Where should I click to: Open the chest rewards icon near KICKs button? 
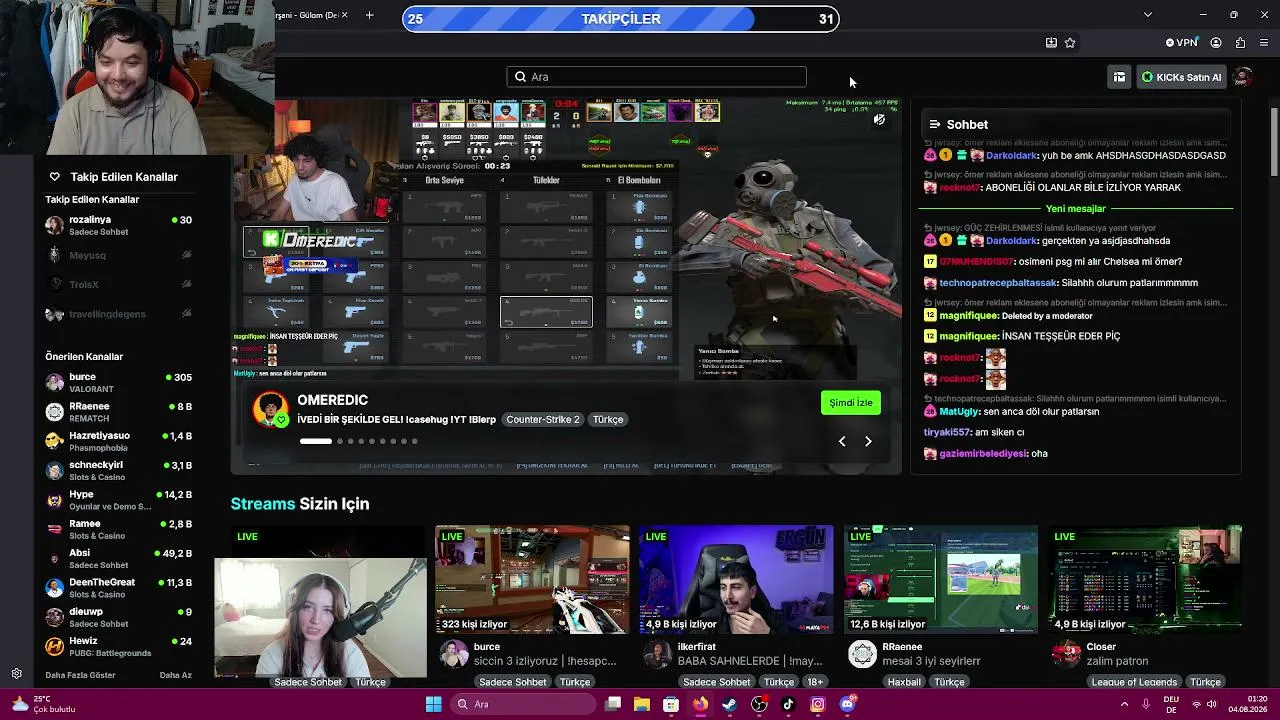tap(1119, 77)
